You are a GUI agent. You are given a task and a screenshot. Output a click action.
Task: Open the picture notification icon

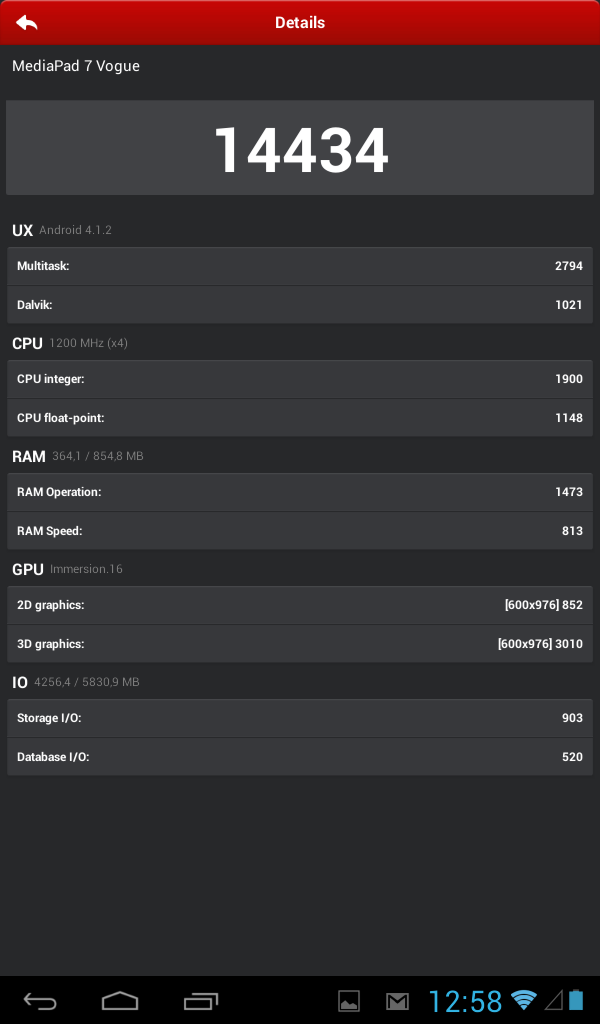349,1000
